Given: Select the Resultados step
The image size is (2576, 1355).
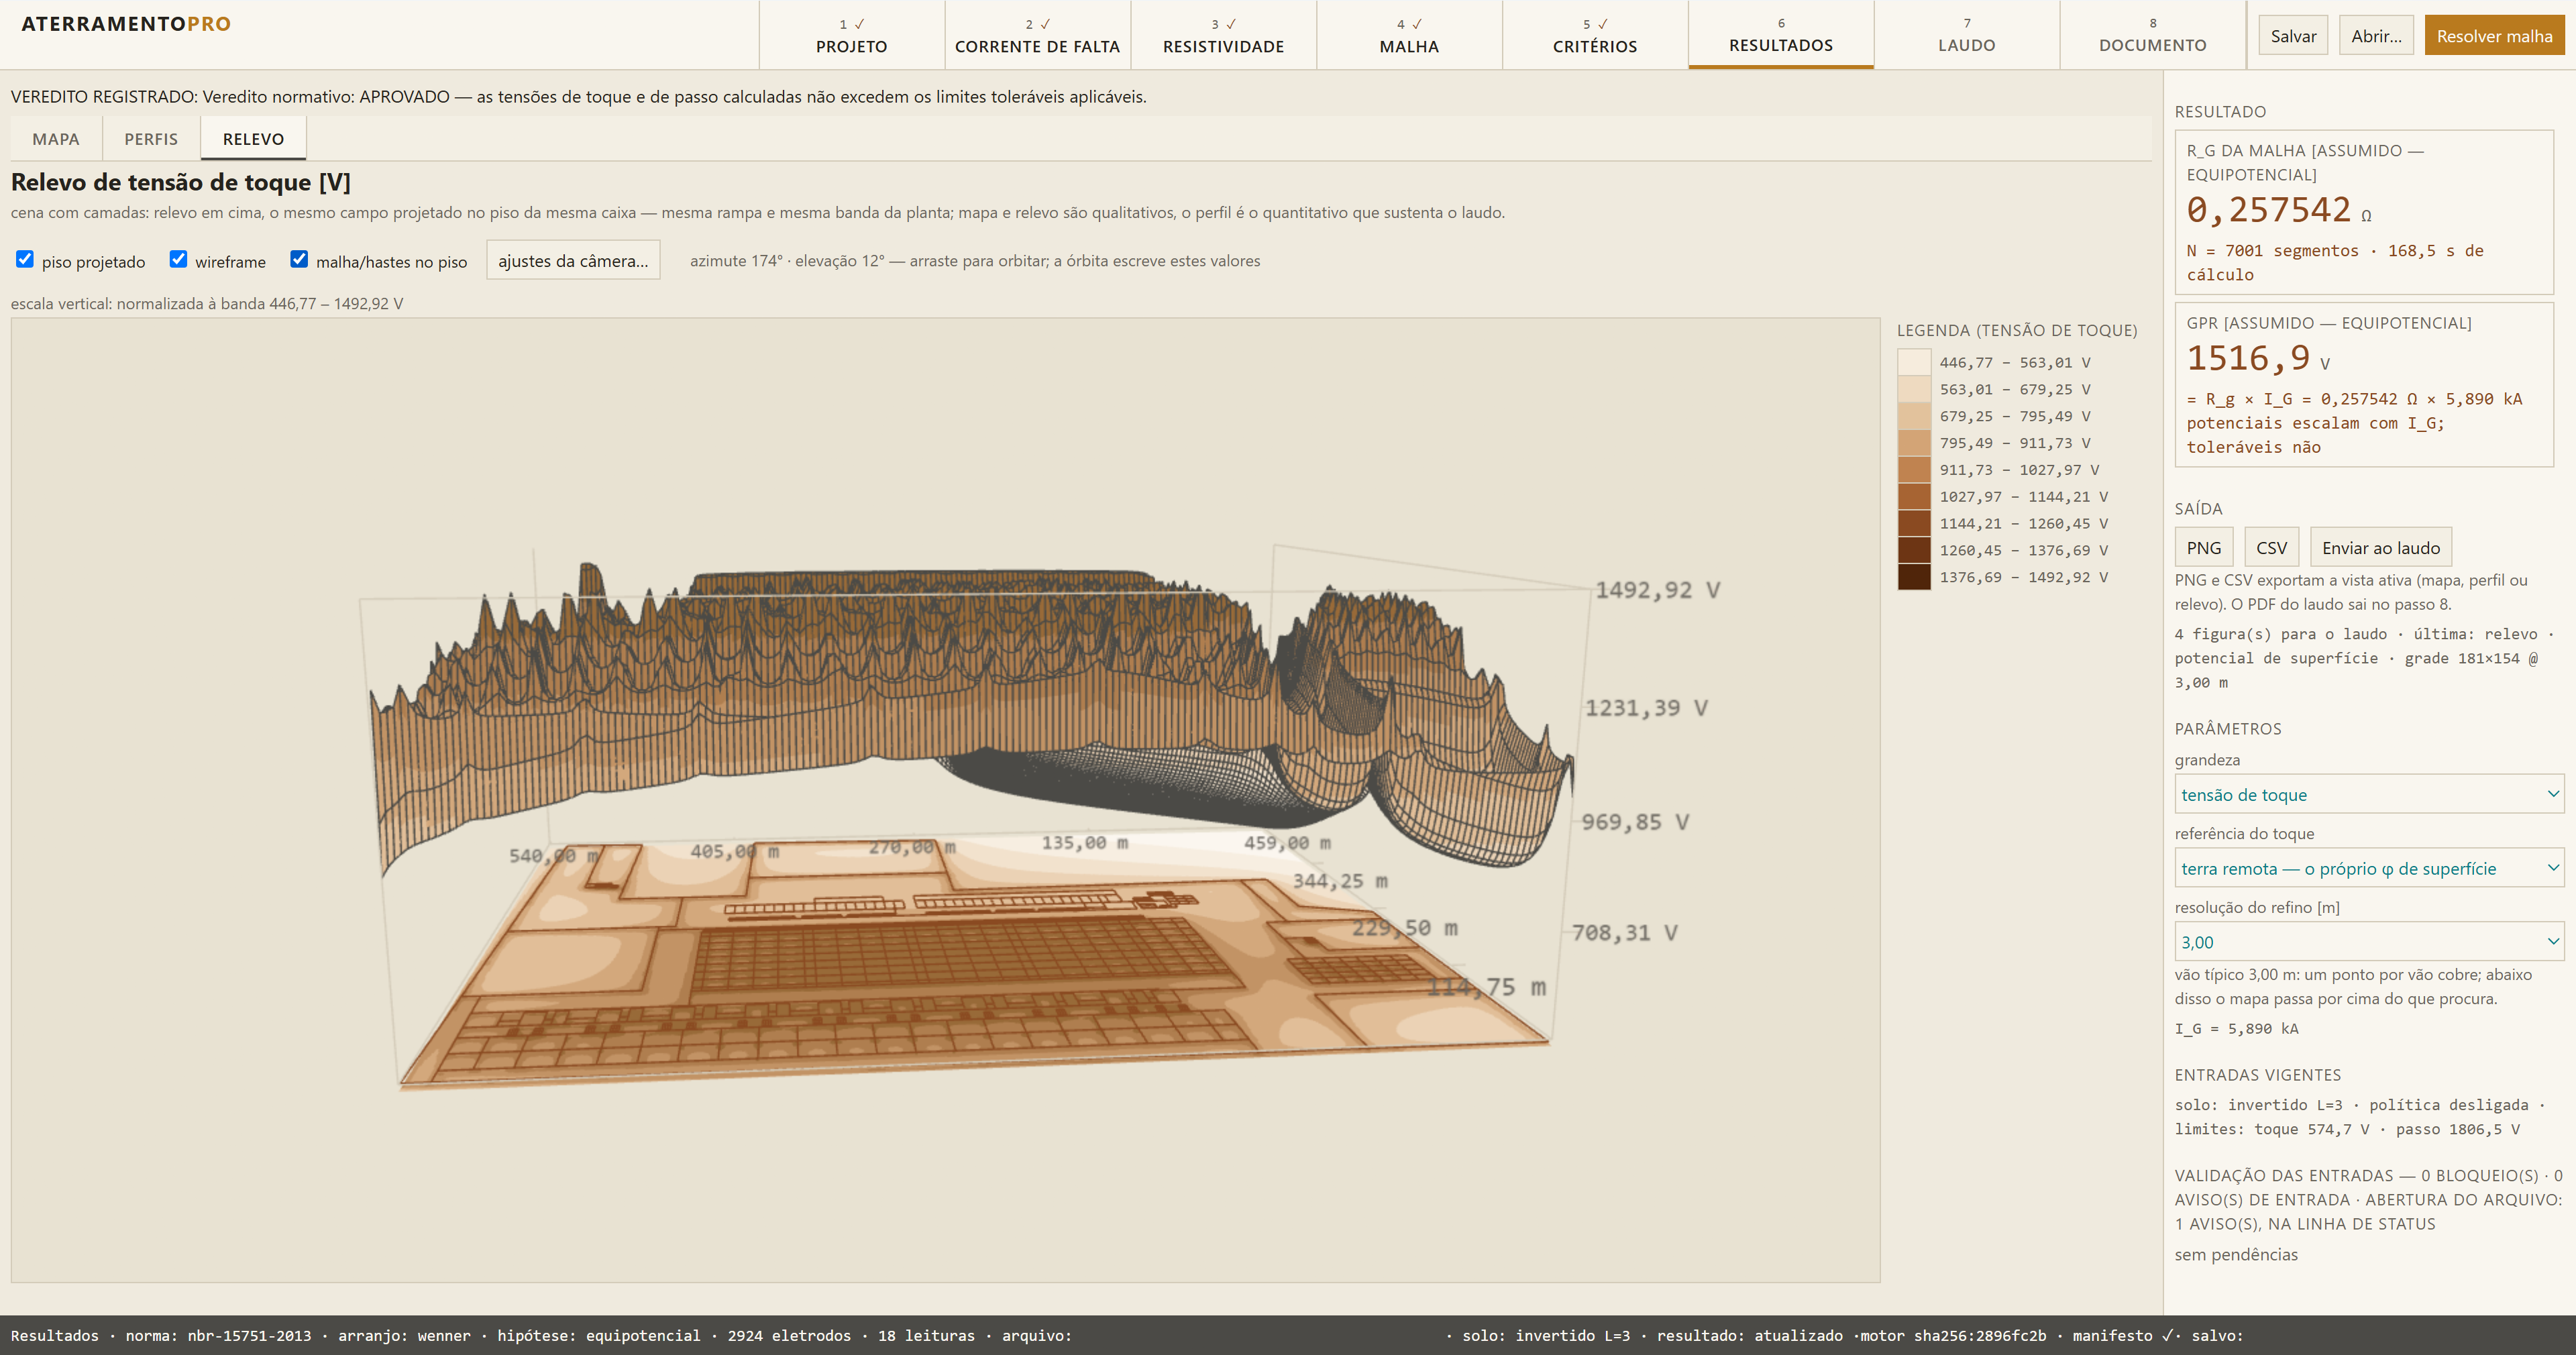Looking at the screenshot, I should pos(1781,35).
